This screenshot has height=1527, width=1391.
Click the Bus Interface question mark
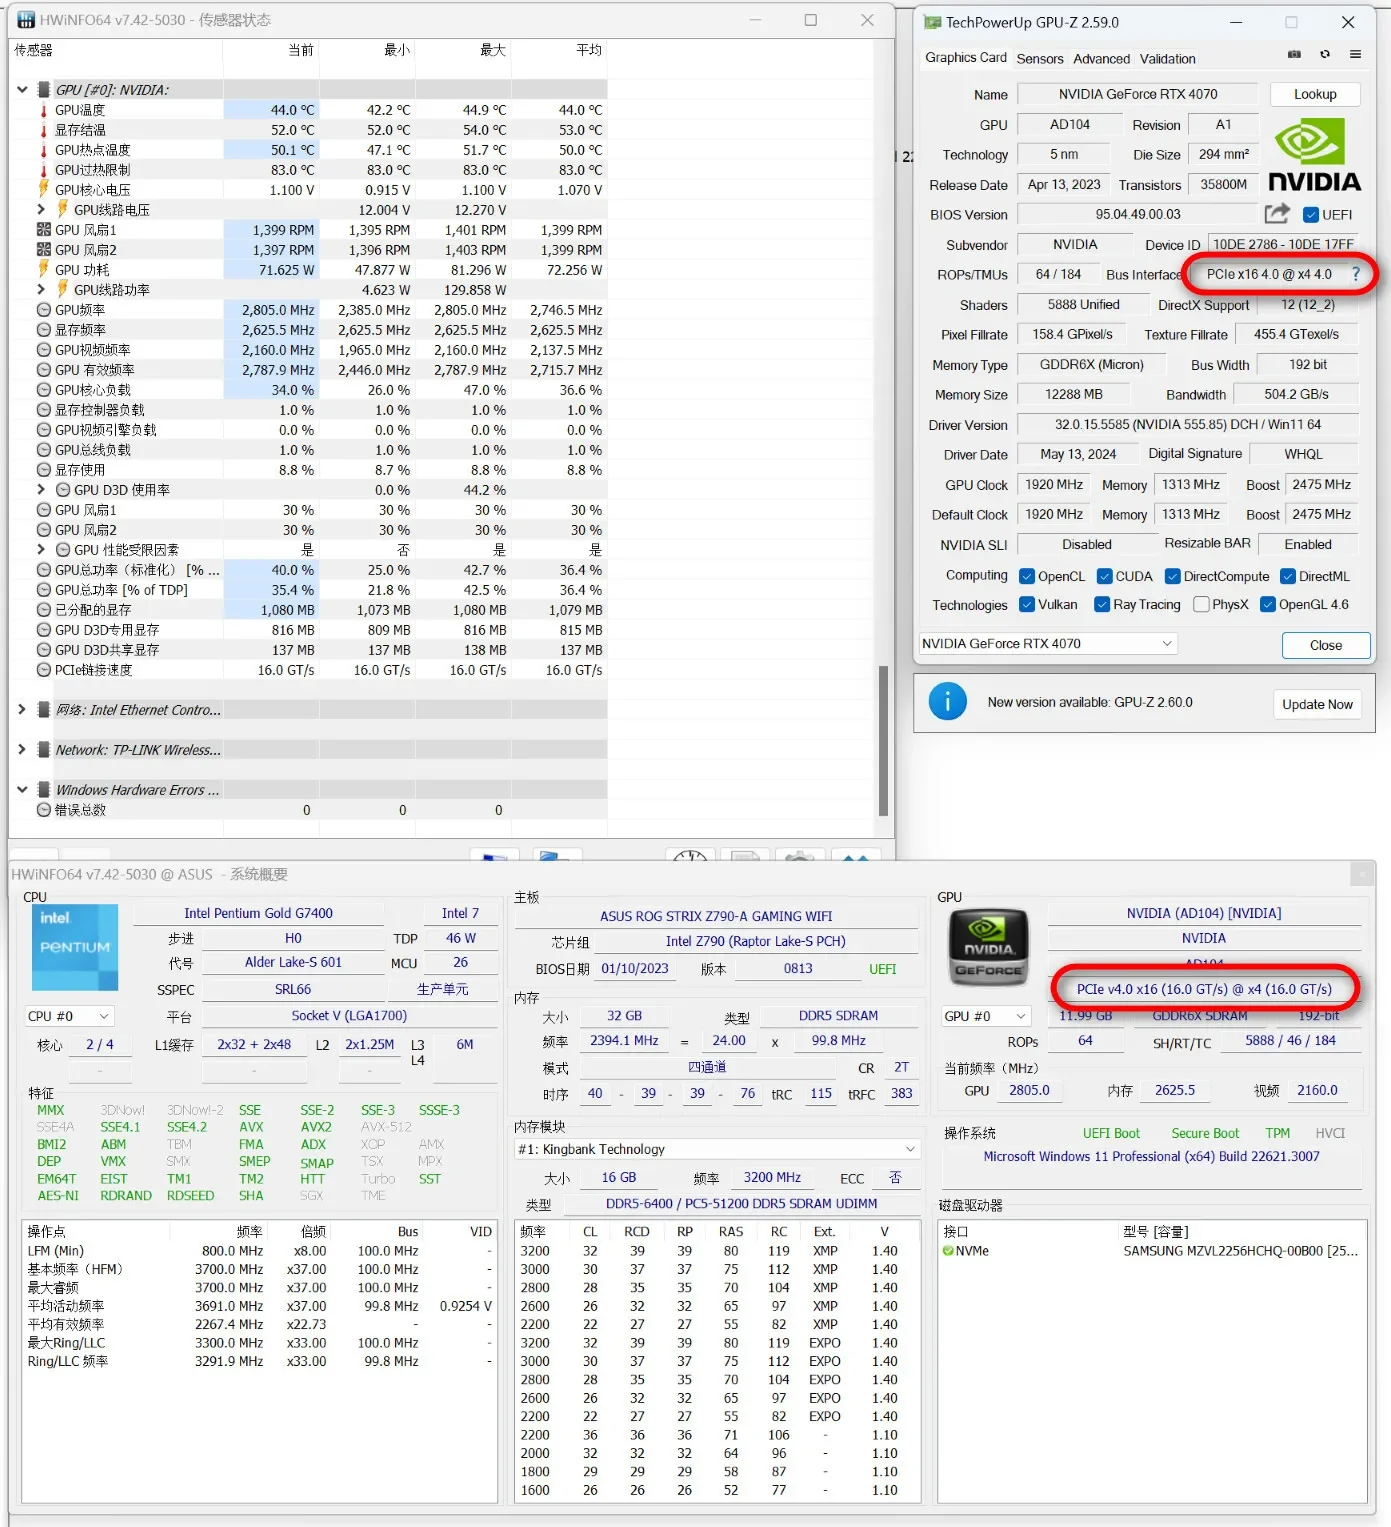pyautogui.click(x=1356, y=274)
